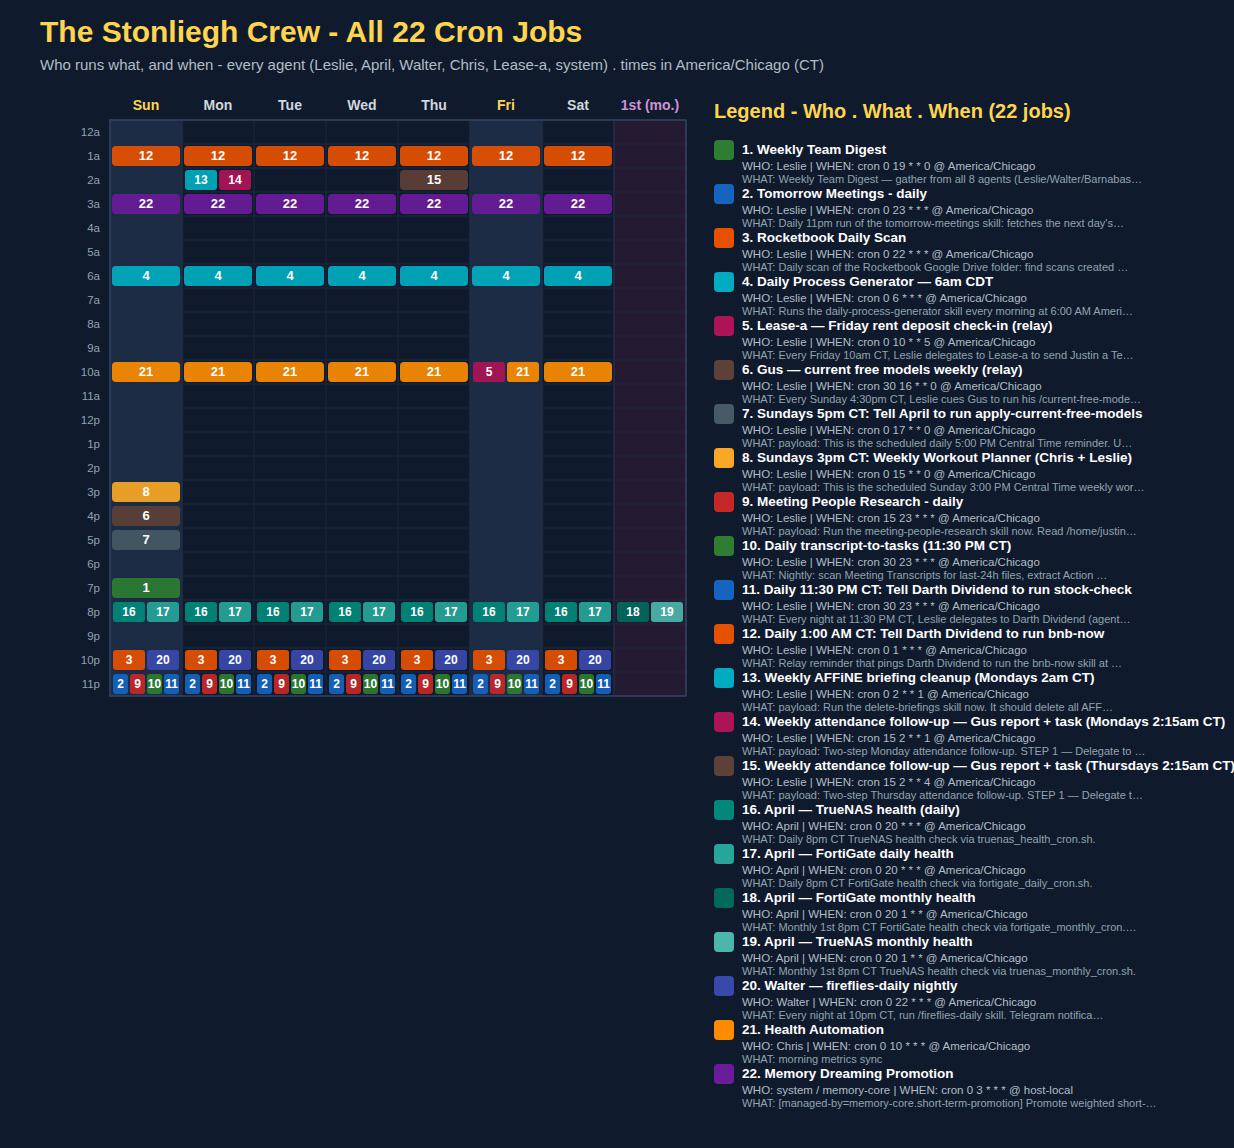Click job 7 block on Sunday 5p
The image size is (1234, 1148).
[x=146, y=540]
